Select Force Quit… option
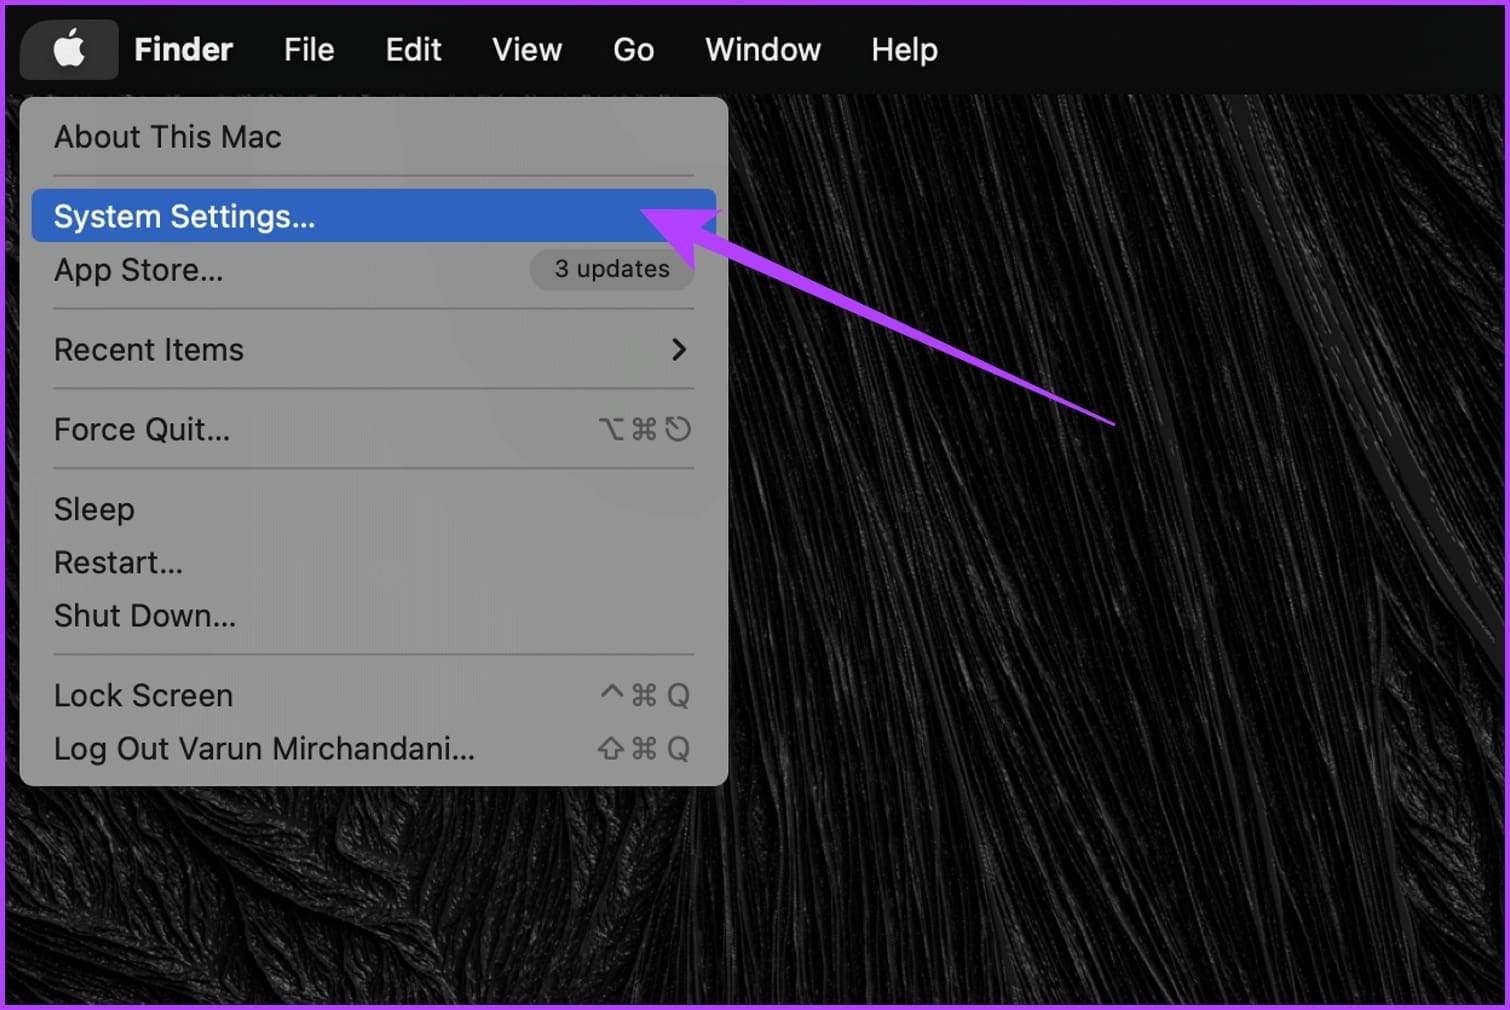This screenshot has height=1010, width=1510. coord(374,429)
